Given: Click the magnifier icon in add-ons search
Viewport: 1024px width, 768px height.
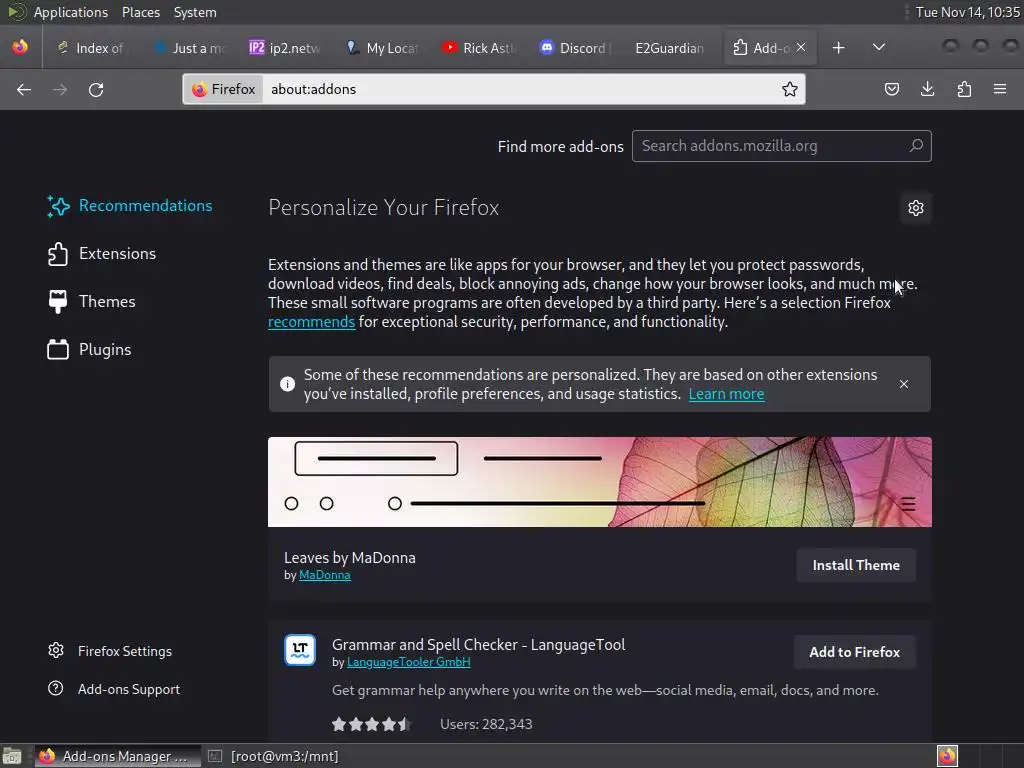Looking at the screenshot, I should [x=916, y=146].
